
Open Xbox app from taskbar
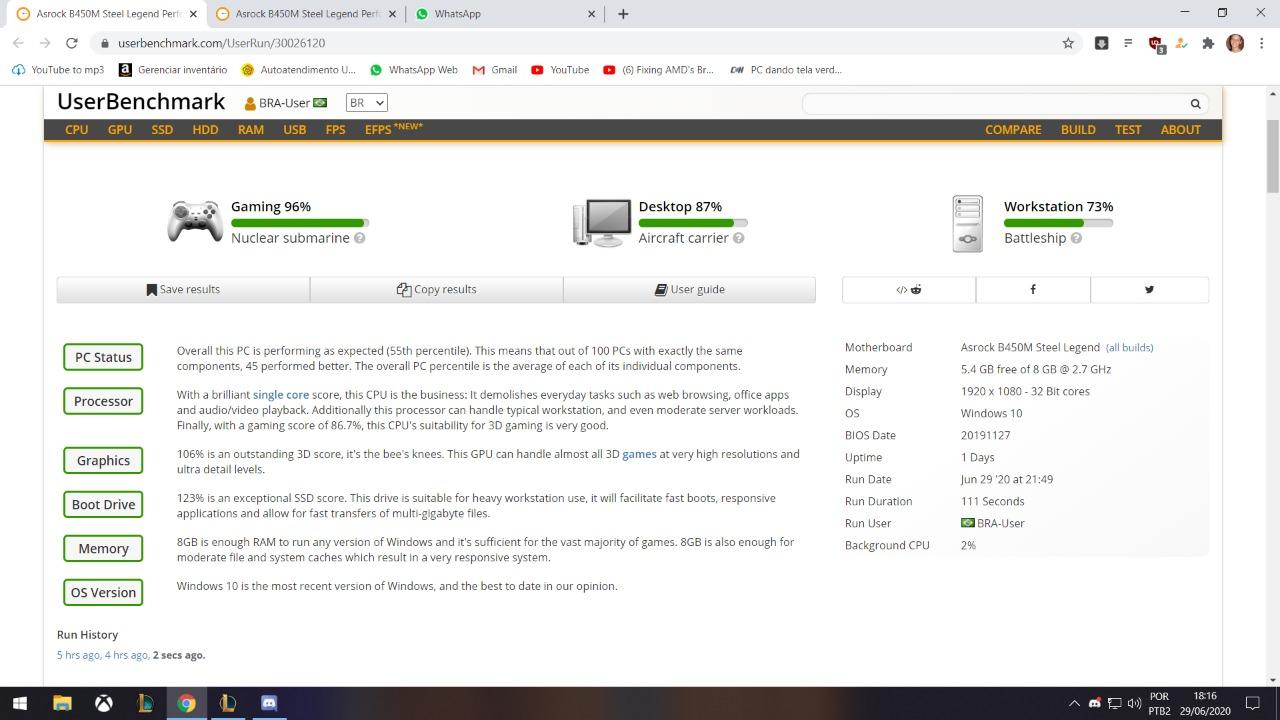[103, 703]
